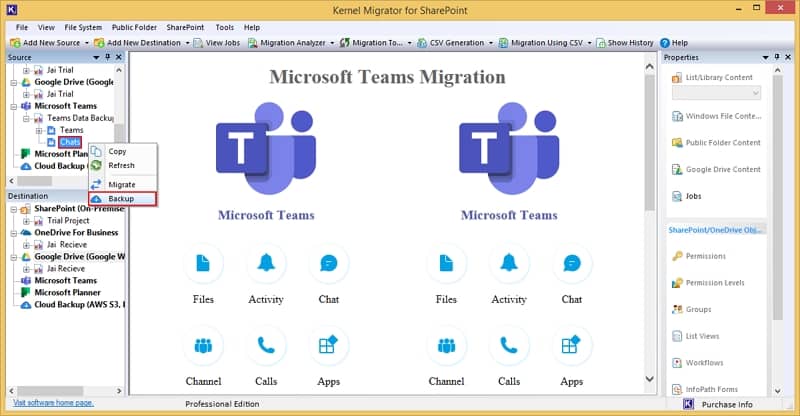Image resolution: width=800 pixels, height=416 pixels.
Task: Open Add New Destination dropdown arrow
Action: pyautogui.click(x=187, y=43)
